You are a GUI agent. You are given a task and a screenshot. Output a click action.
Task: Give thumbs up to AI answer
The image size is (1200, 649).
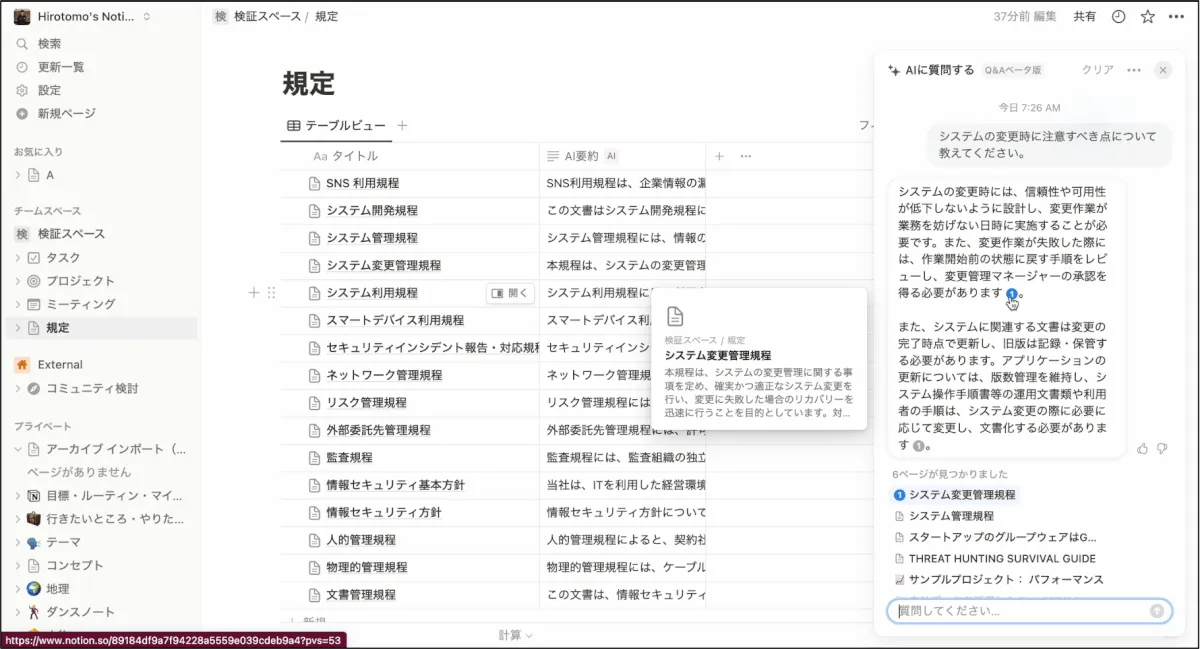[1143, 449]
